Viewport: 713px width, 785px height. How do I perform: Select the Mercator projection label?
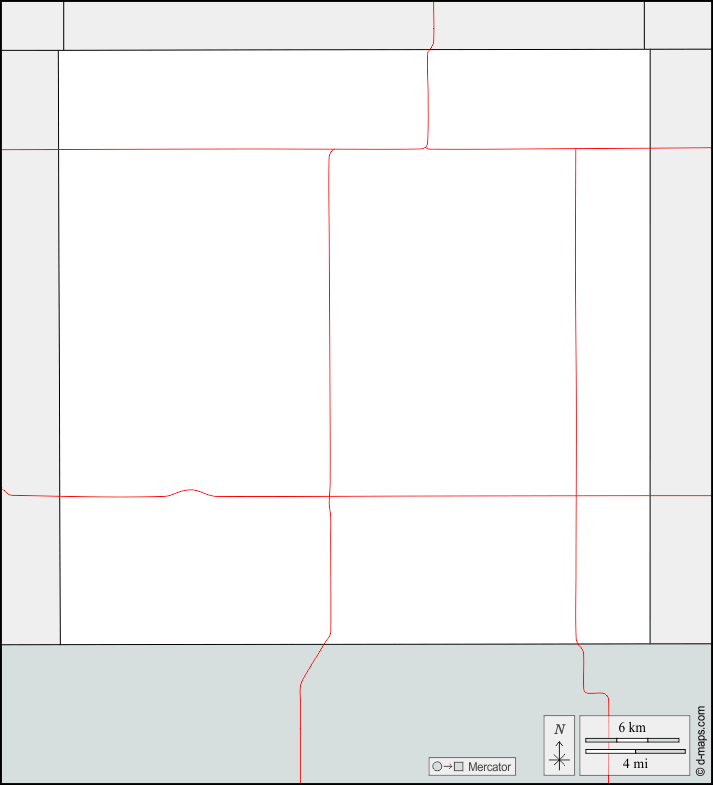489,766
